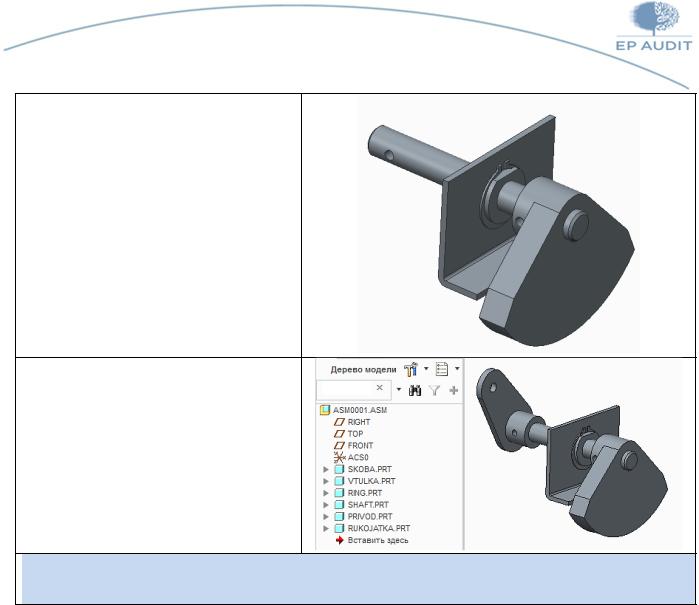Expand the PRIVOD.PRT node

click(x=326, y=517)
